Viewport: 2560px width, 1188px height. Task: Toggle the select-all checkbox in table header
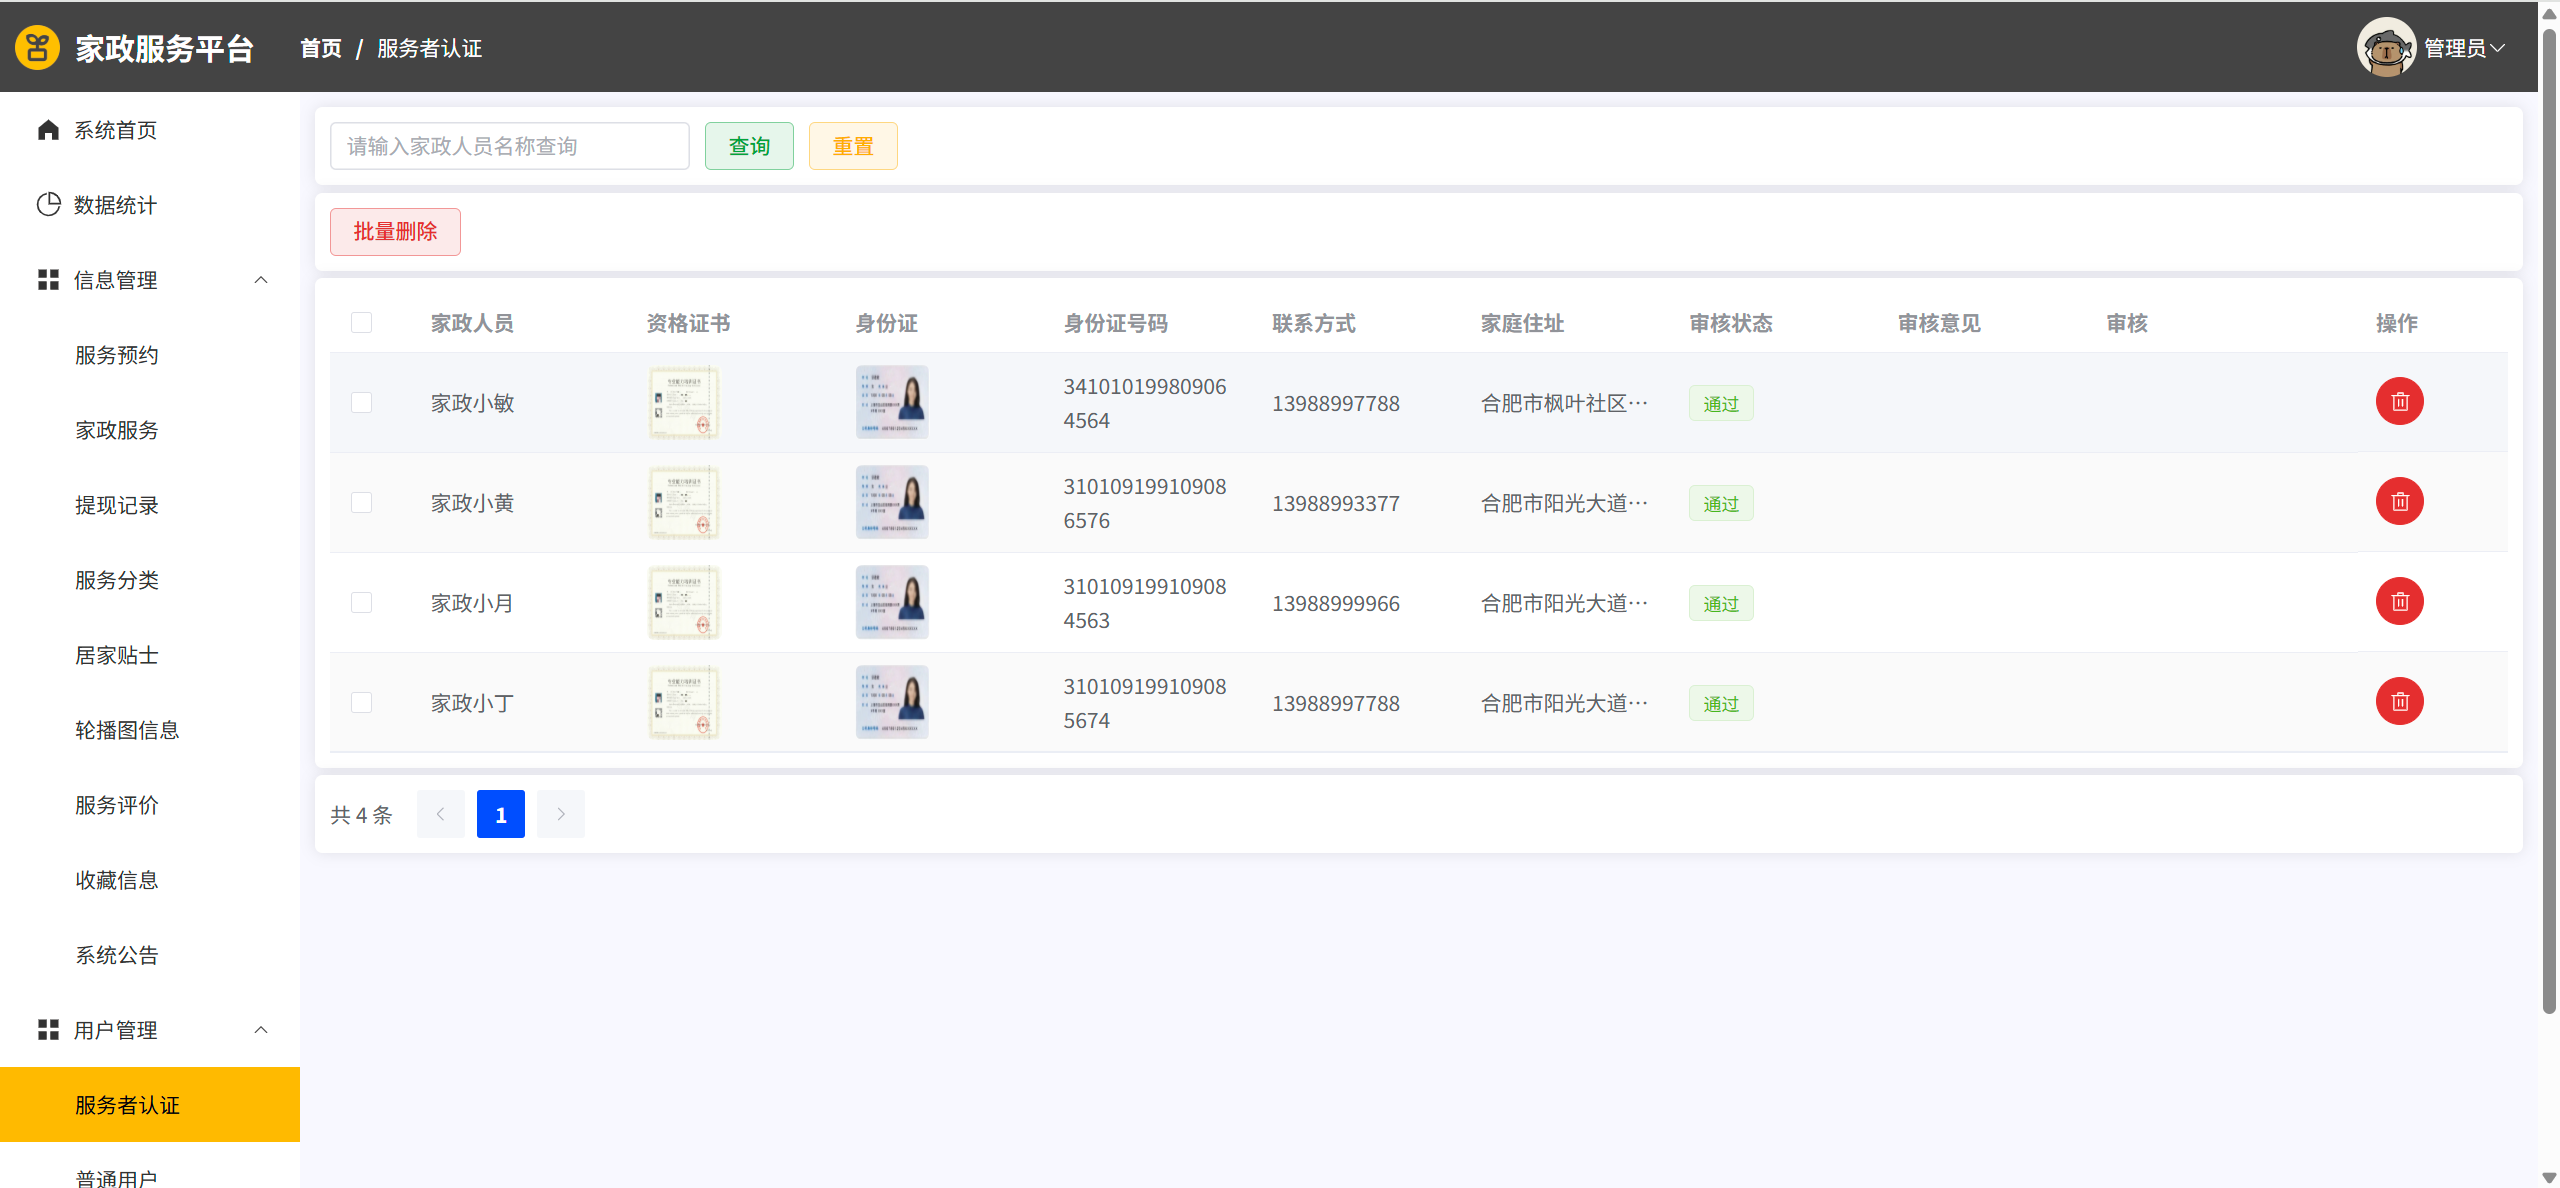tap(362, 323)
